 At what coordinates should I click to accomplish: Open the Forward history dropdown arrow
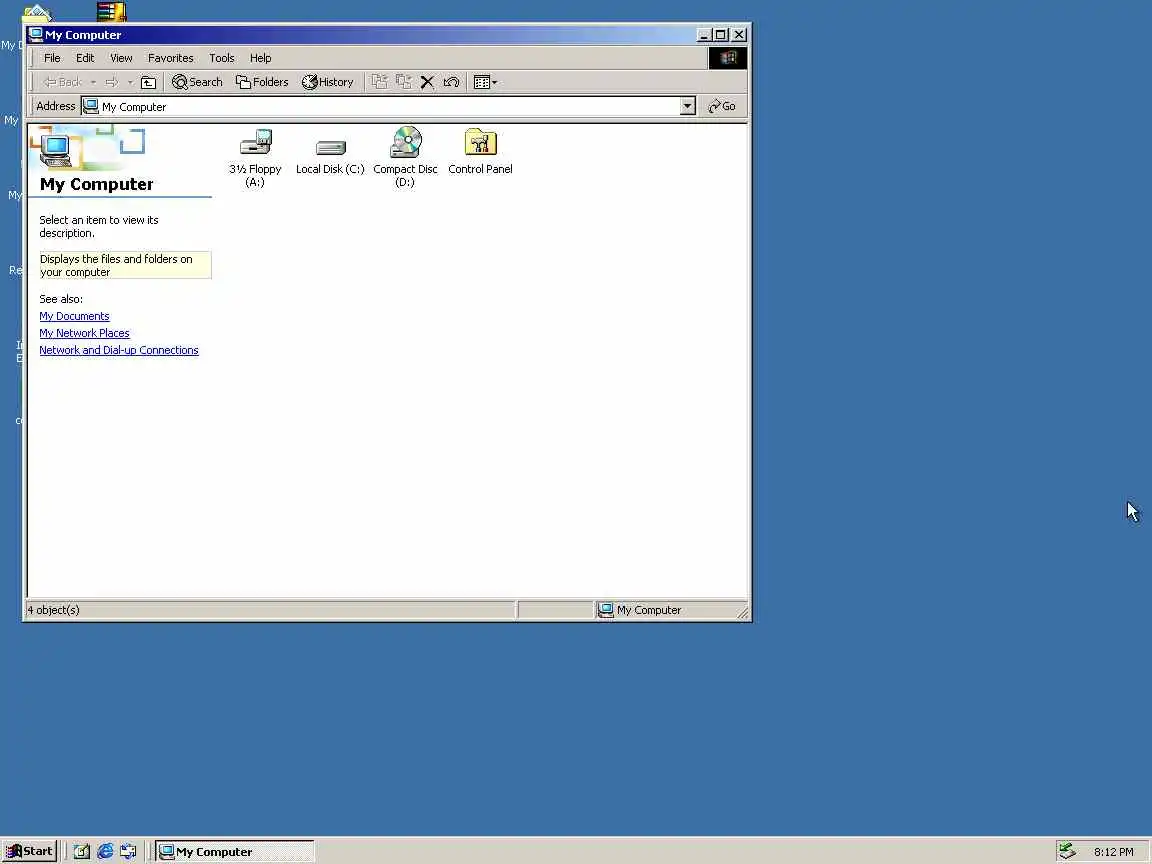click(x=130, y=82)
